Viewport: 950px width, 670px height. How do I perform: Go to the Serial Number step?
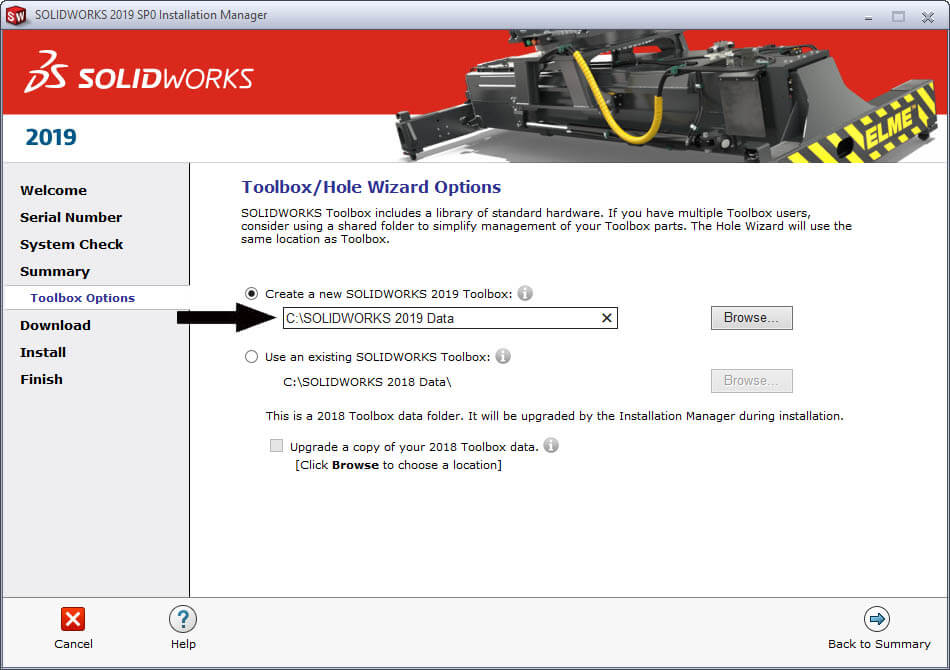[71, 217]
